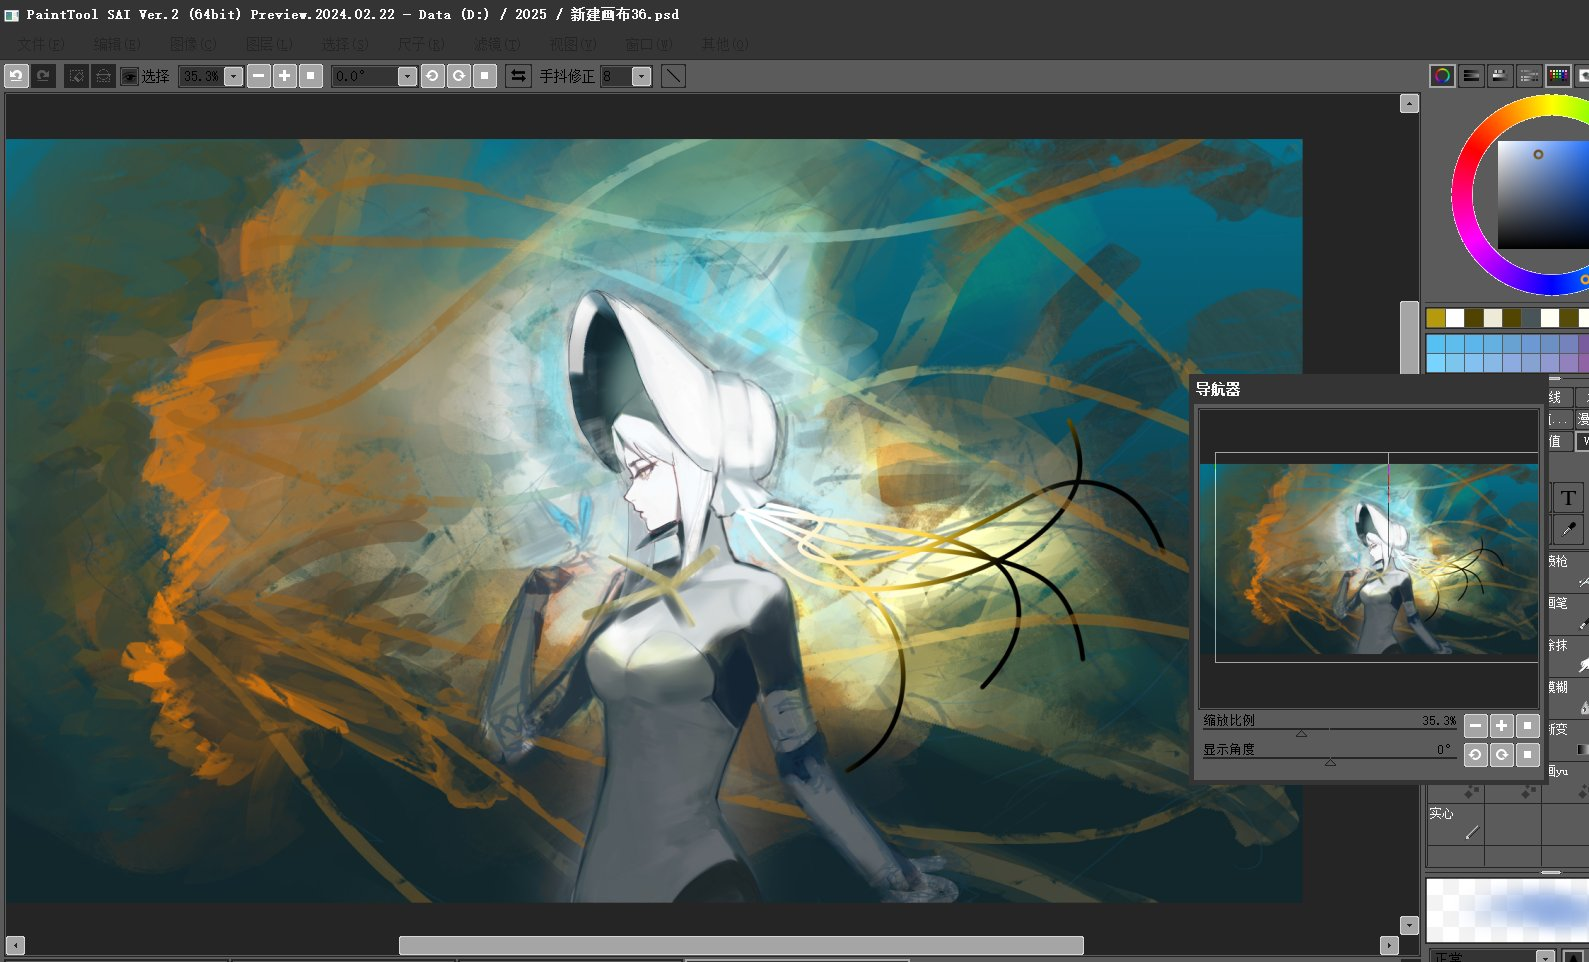
Task: Click the Navigator preview thumbnail
Action: coord(1369,558)
